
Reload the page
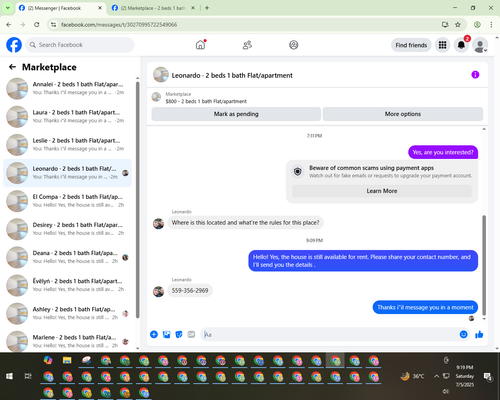pyautogui.click(x=37, y=25)
